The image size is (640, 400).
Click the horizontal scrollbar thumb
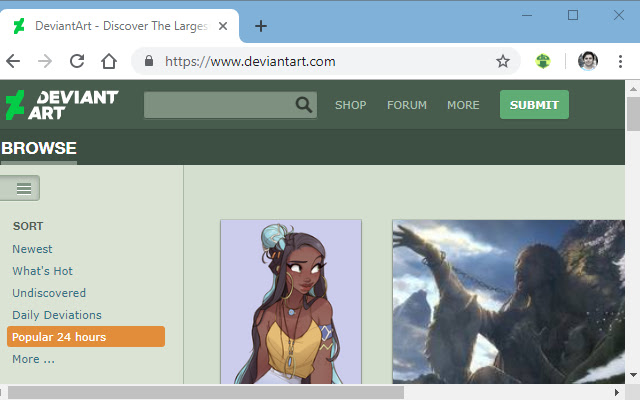[x=206, y=393]
